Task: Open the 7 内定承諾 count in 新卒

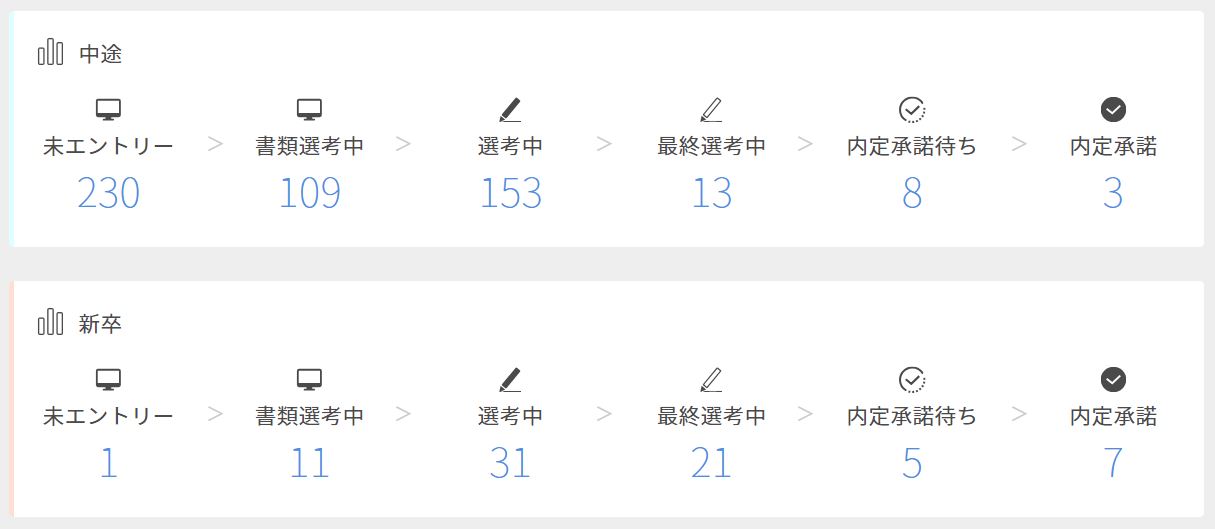Action: [x=1113, y=464]
